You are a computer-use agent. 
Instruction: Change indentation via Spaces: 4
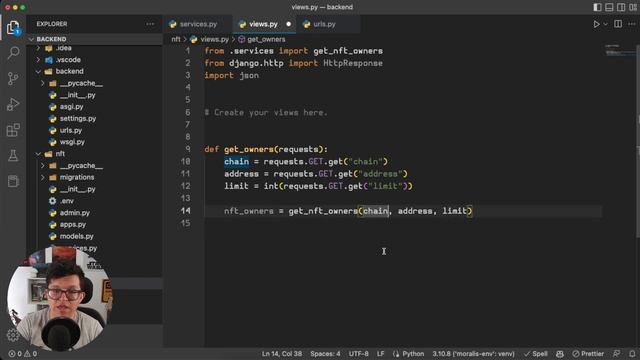click(x=325, y=354)
